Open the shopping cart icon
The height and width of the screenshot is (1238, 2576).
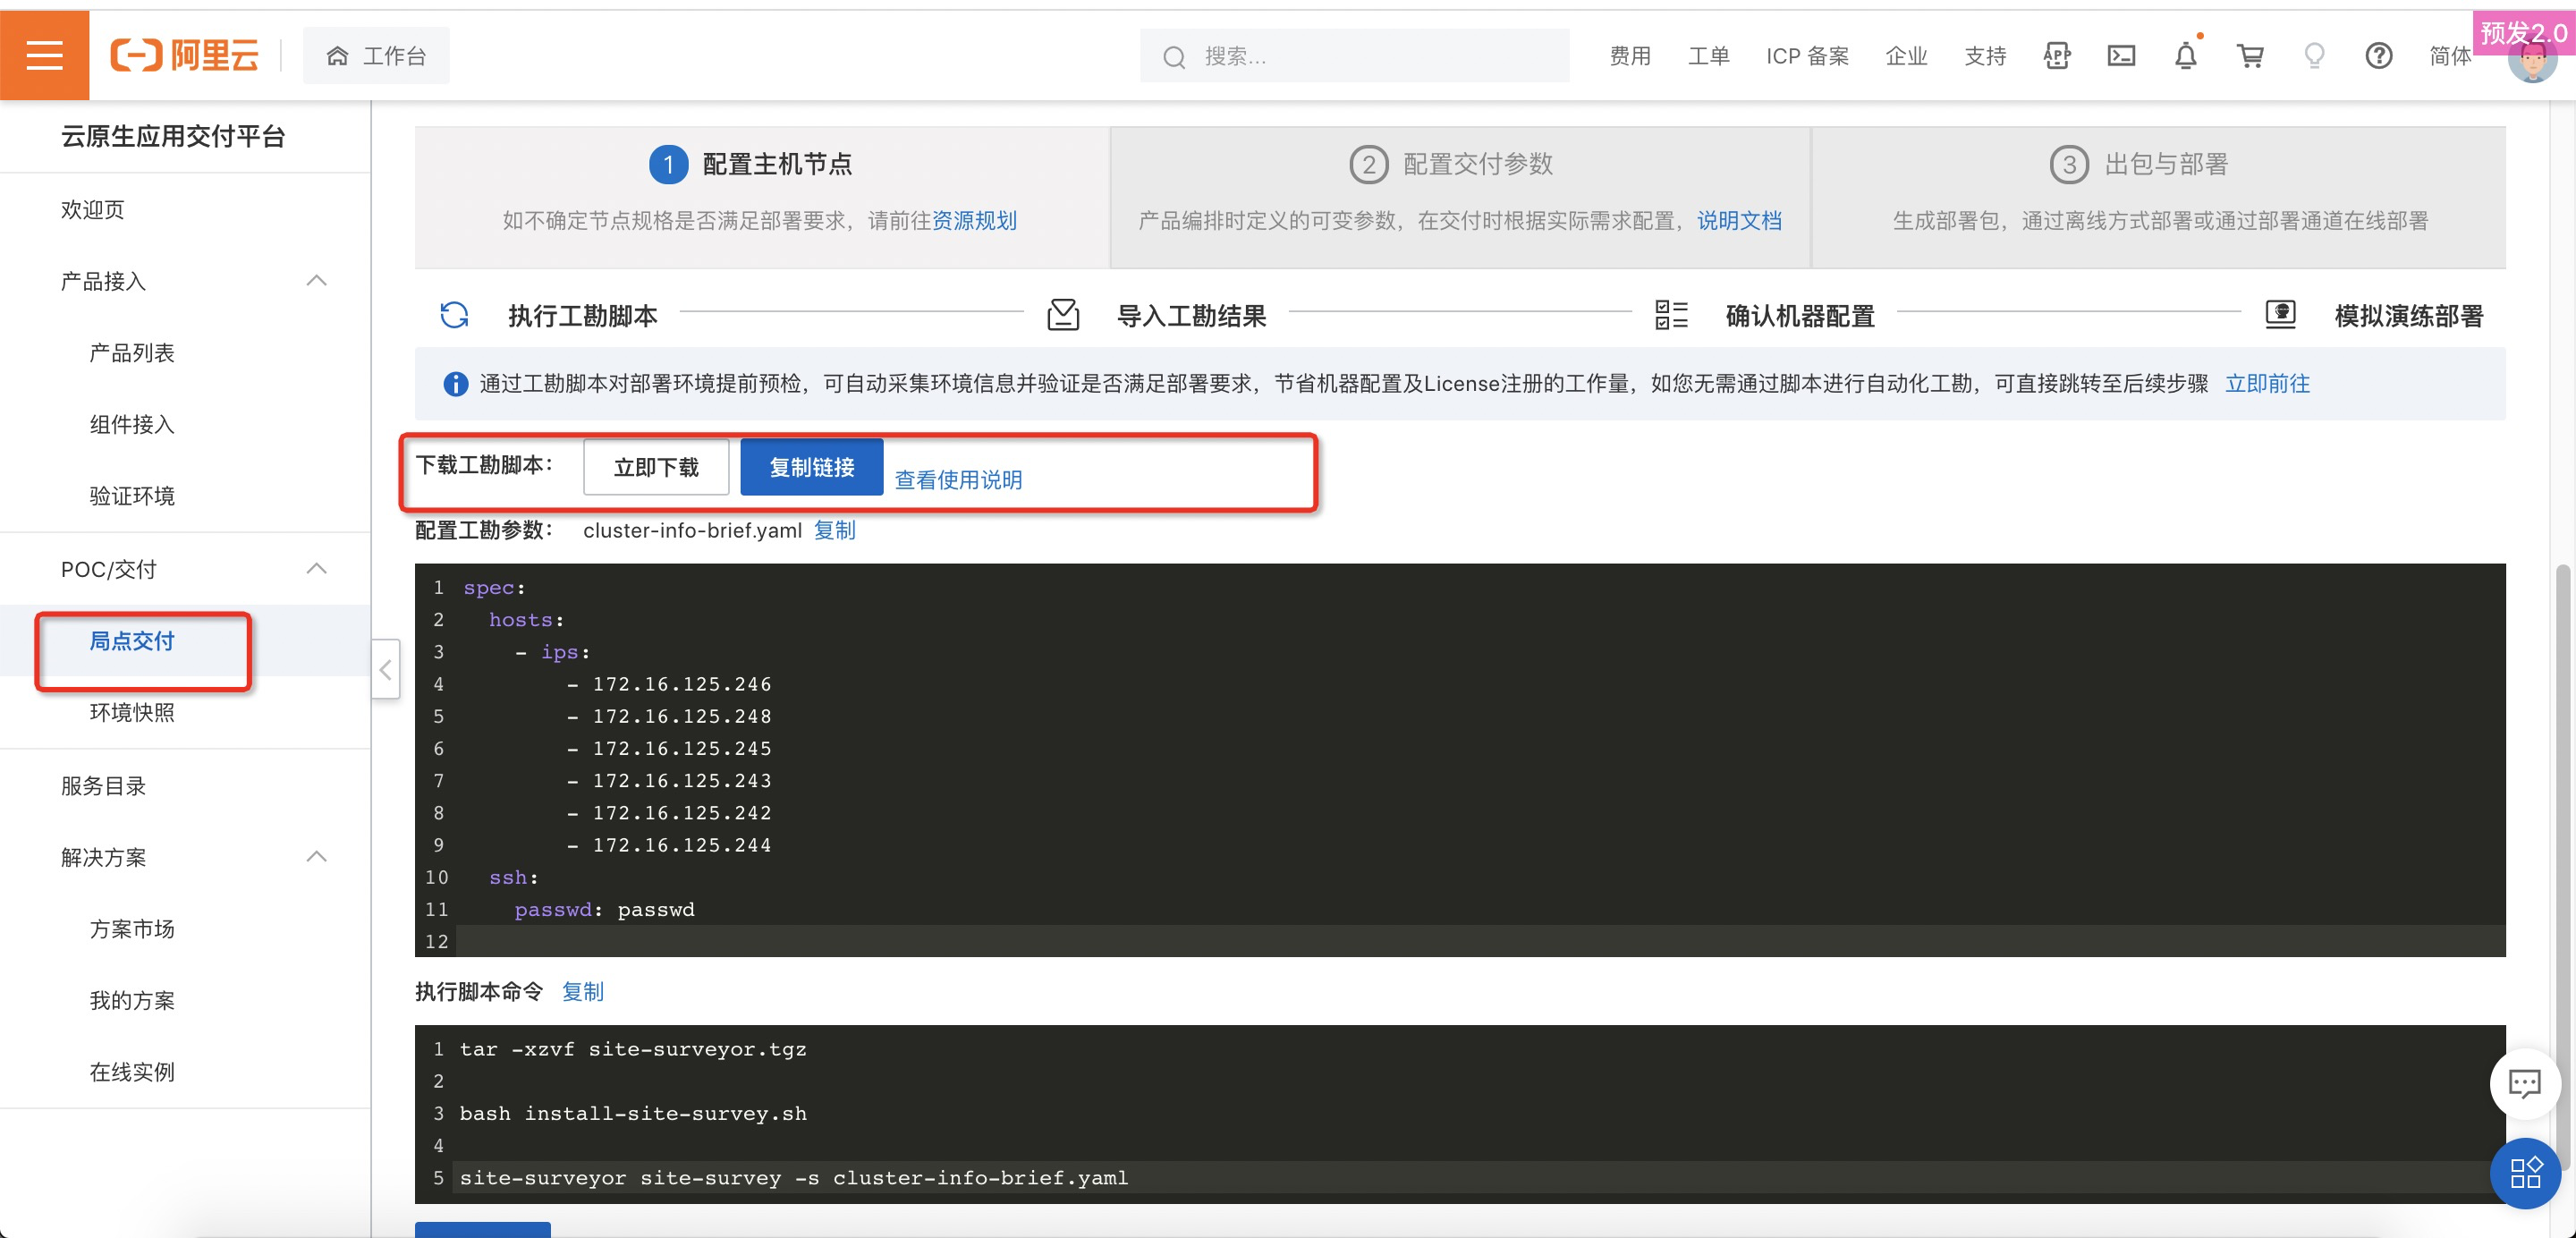tap(2250, 56)
